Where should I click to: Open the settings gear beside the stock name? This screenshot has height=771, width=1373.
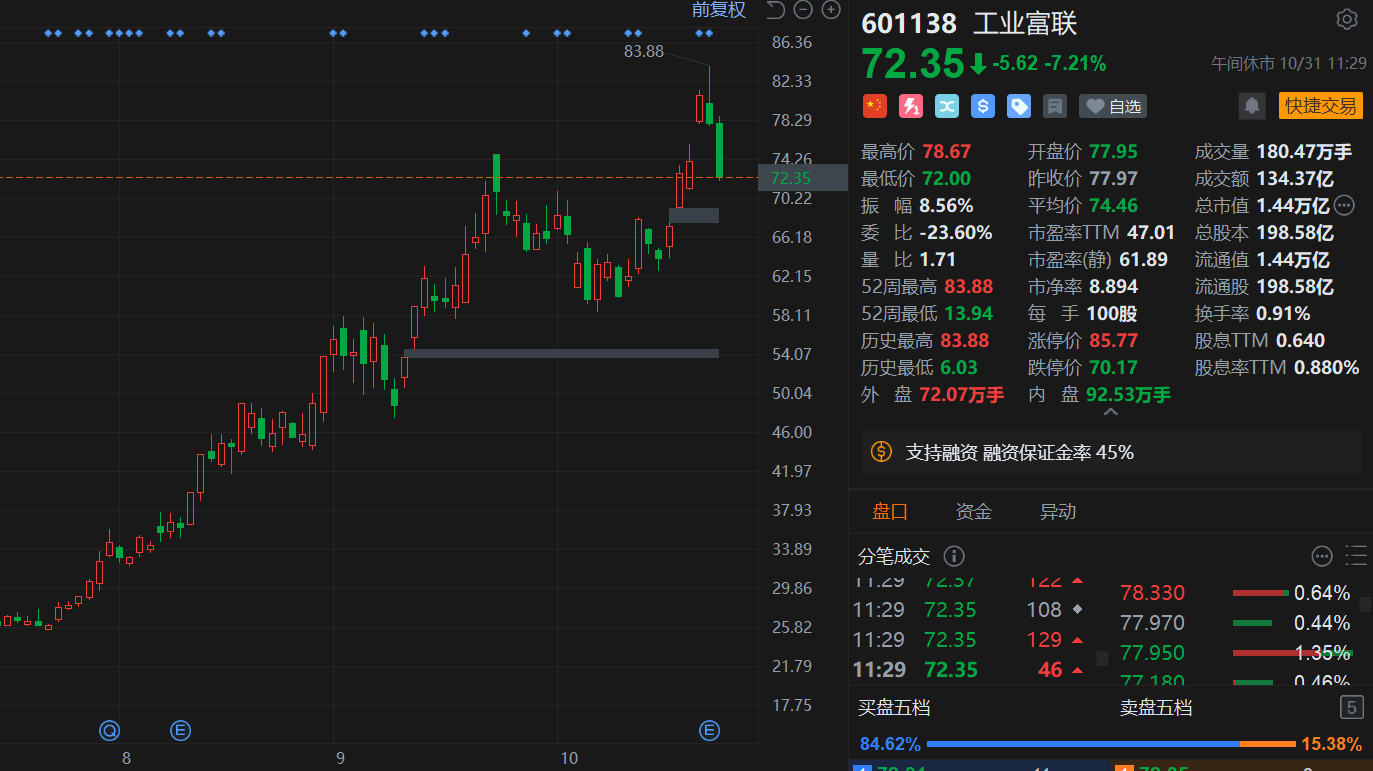click(x=1346, y=19)
